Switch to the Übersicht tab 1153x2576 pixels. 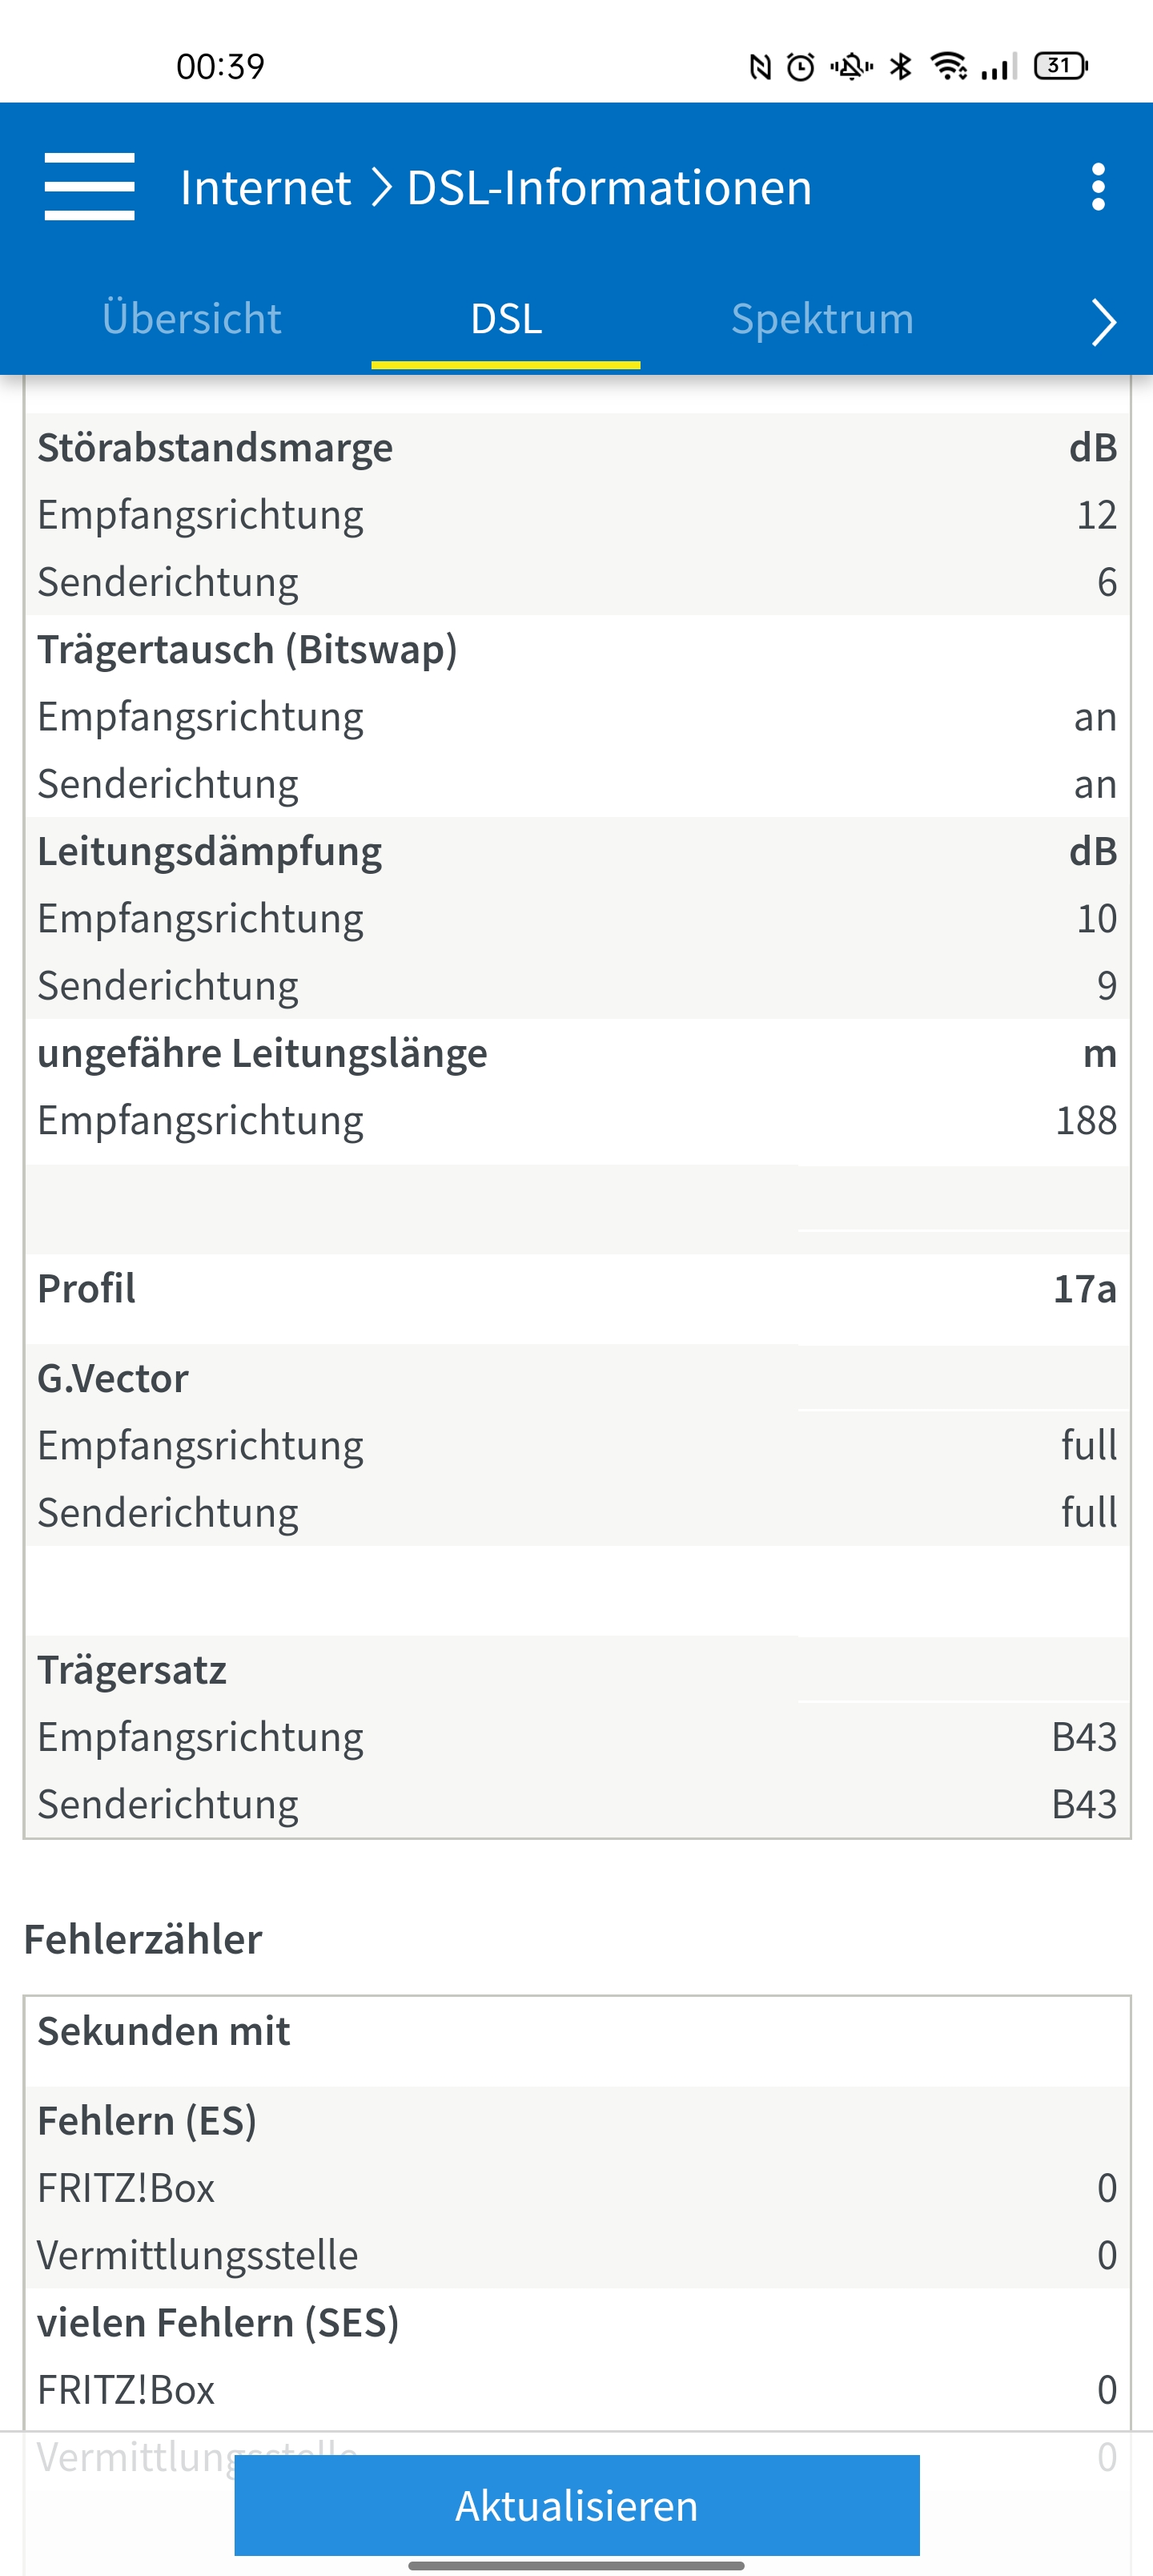point(191,319)
